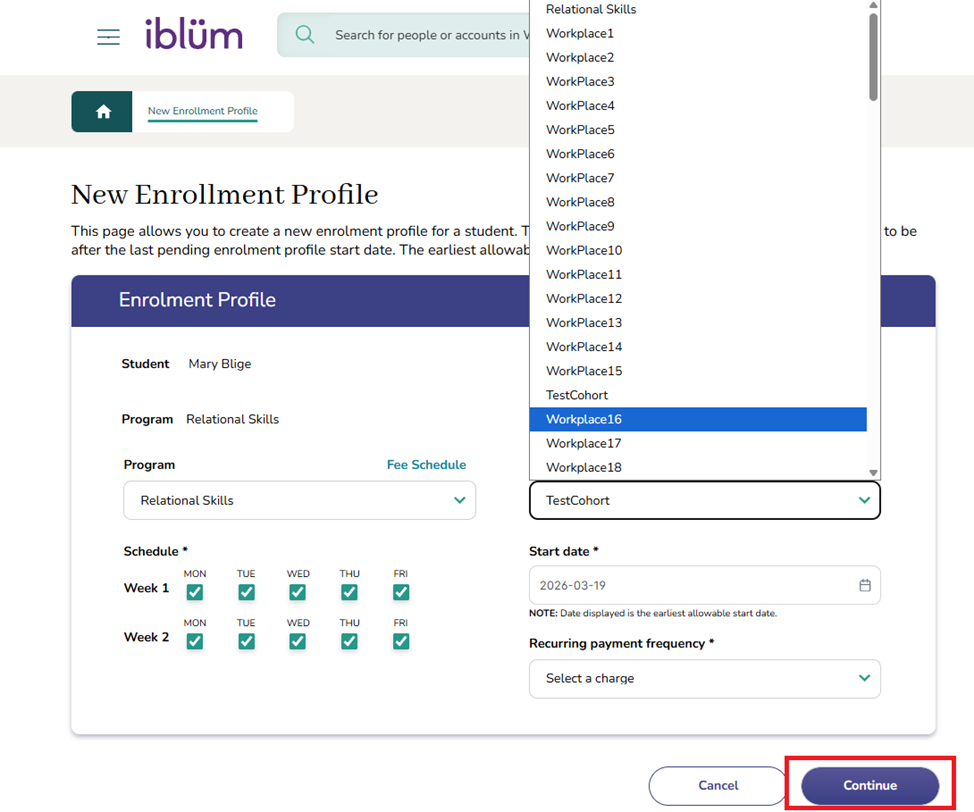Toggle Week 1 Wednesday checkbox

pyautogui.click(x=298, y=592)
